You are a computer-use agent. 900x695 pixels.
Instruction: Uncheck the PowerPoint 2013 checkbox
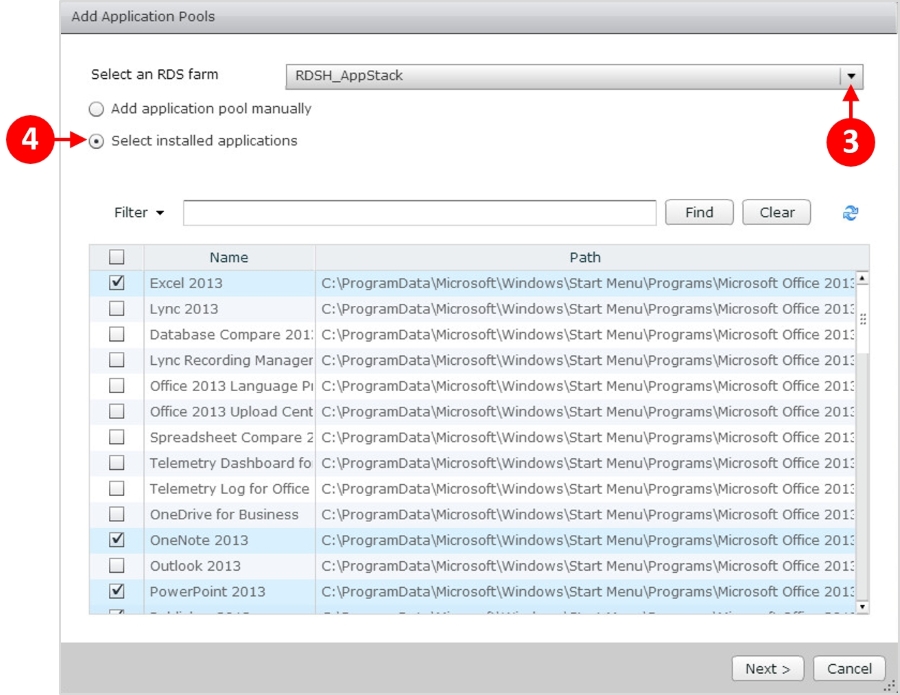117,591
